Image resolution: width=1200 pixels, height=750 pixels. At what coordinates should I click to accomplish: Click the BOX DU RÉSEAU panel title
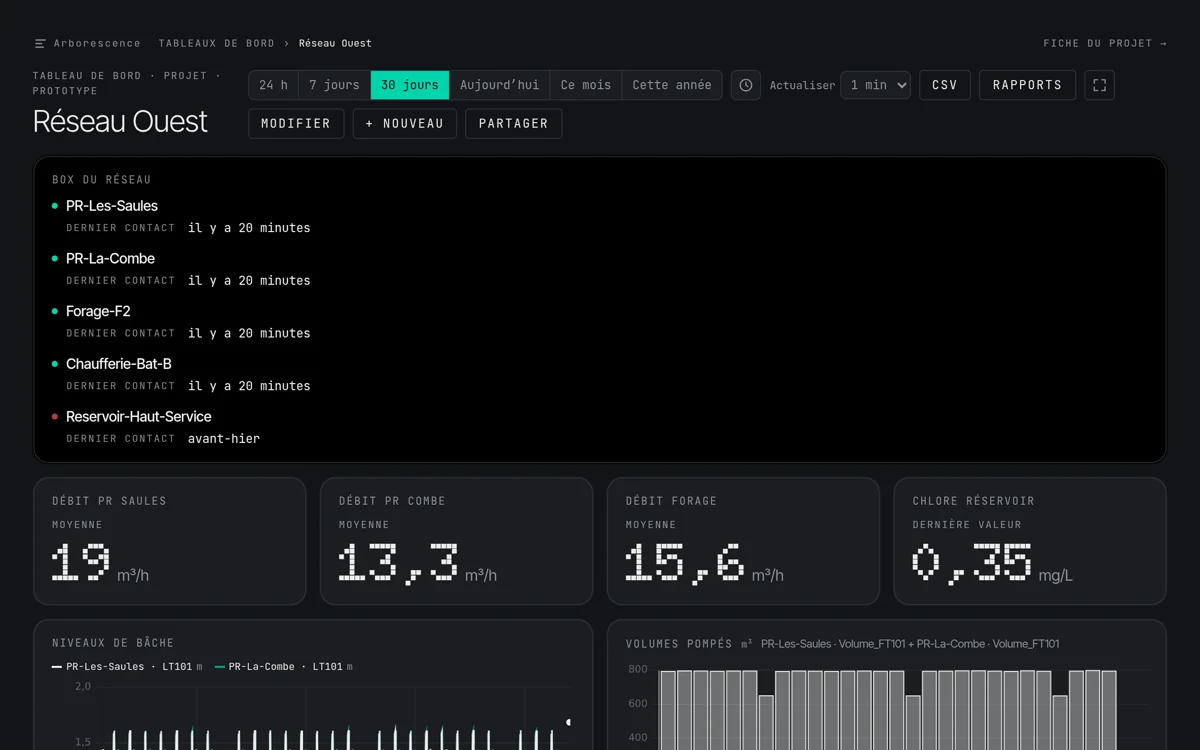tap(102, 180)
